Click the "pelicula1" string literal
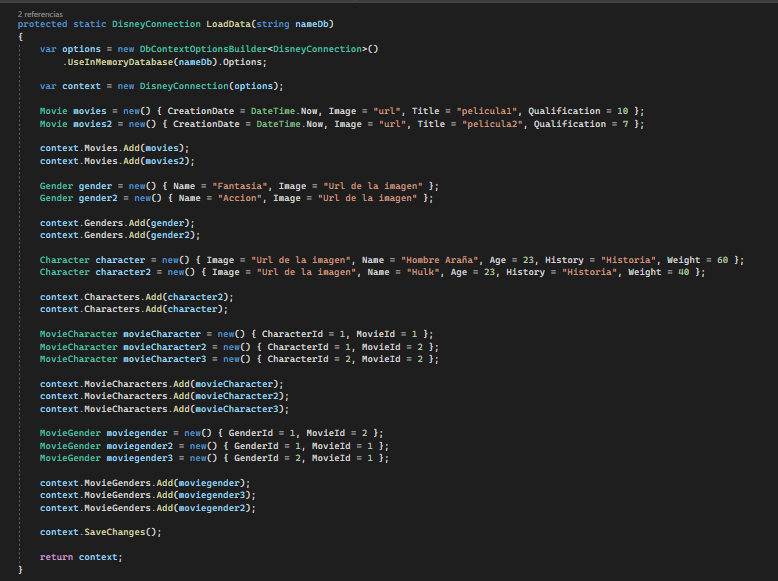778x581 pixels. pyautogui.click(x=486, y=111)
